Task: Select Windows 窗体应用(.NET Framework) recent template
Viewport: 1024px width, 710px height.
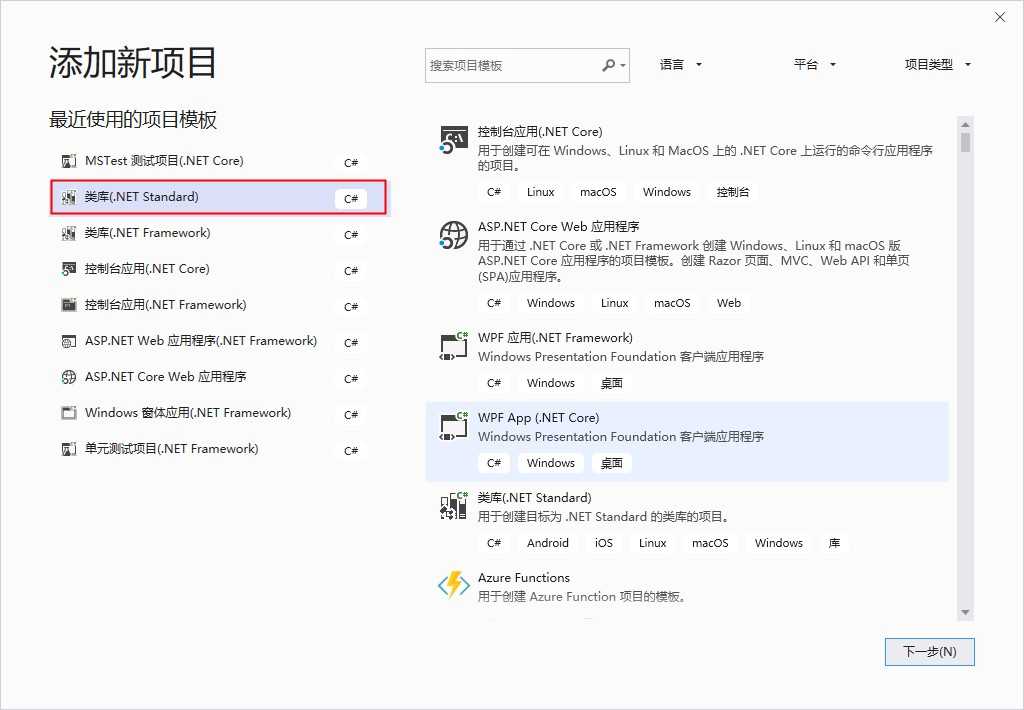Action: click(x=218, y=413)
